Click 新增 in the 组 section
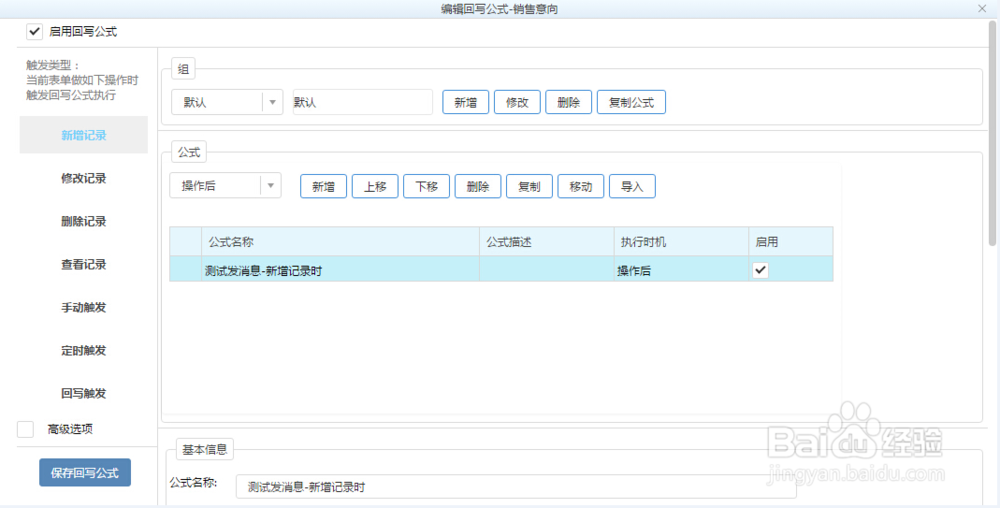This screenshot has width=1000, height=508. tap(466, 102)
